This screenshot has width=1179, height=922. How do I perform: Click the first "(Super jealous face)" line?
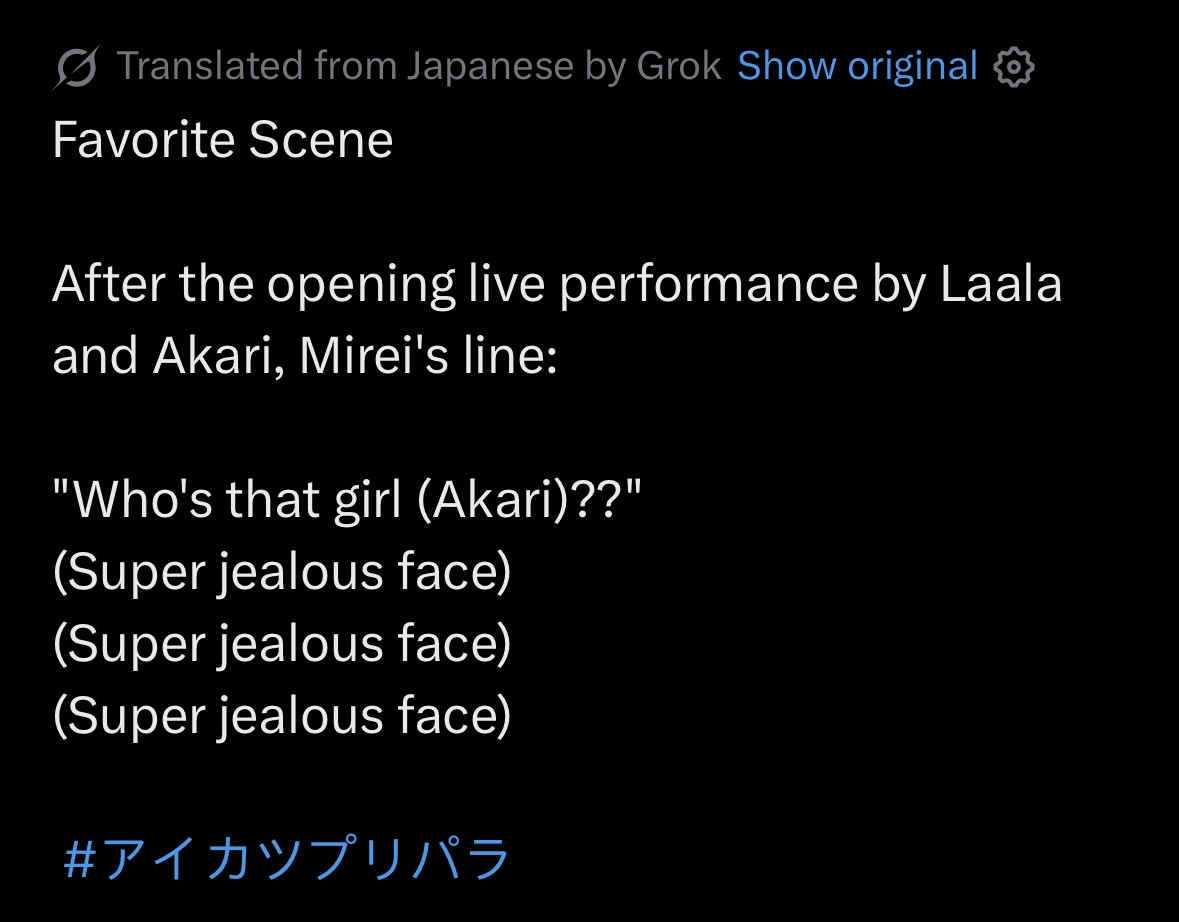281,572
